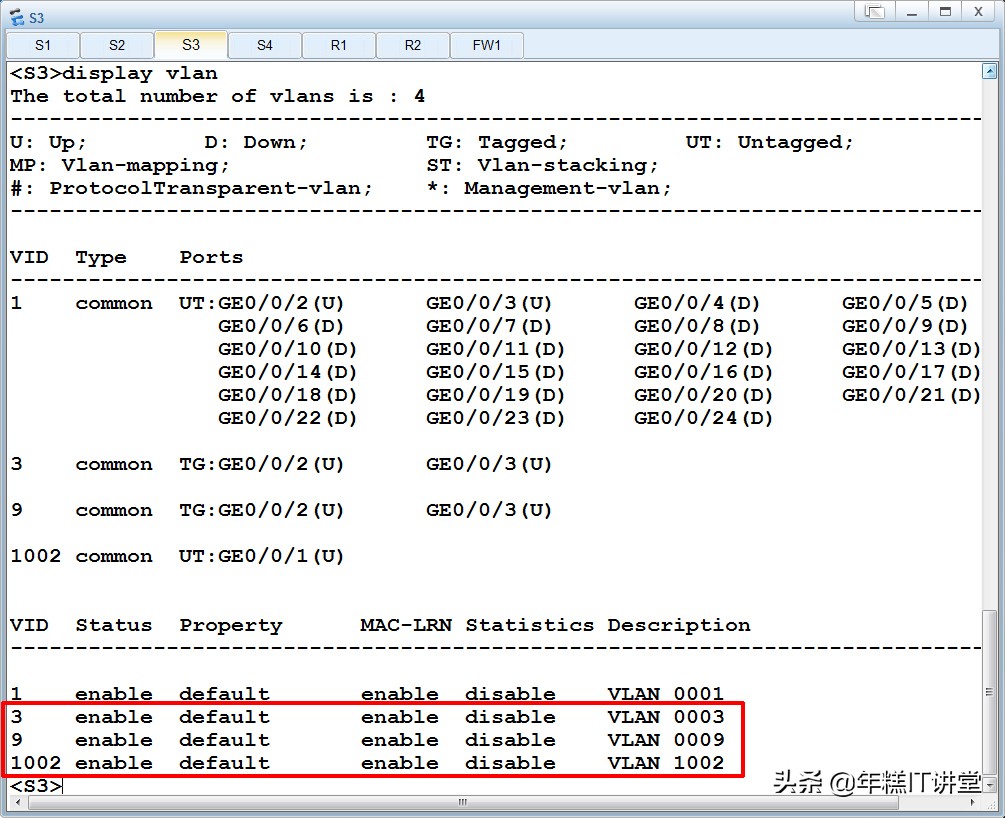Image resolution: width=1005 pixels, height=818 pixels.
Task: Click the 'MAC-LRN' column header
Action: pos(406,625)
